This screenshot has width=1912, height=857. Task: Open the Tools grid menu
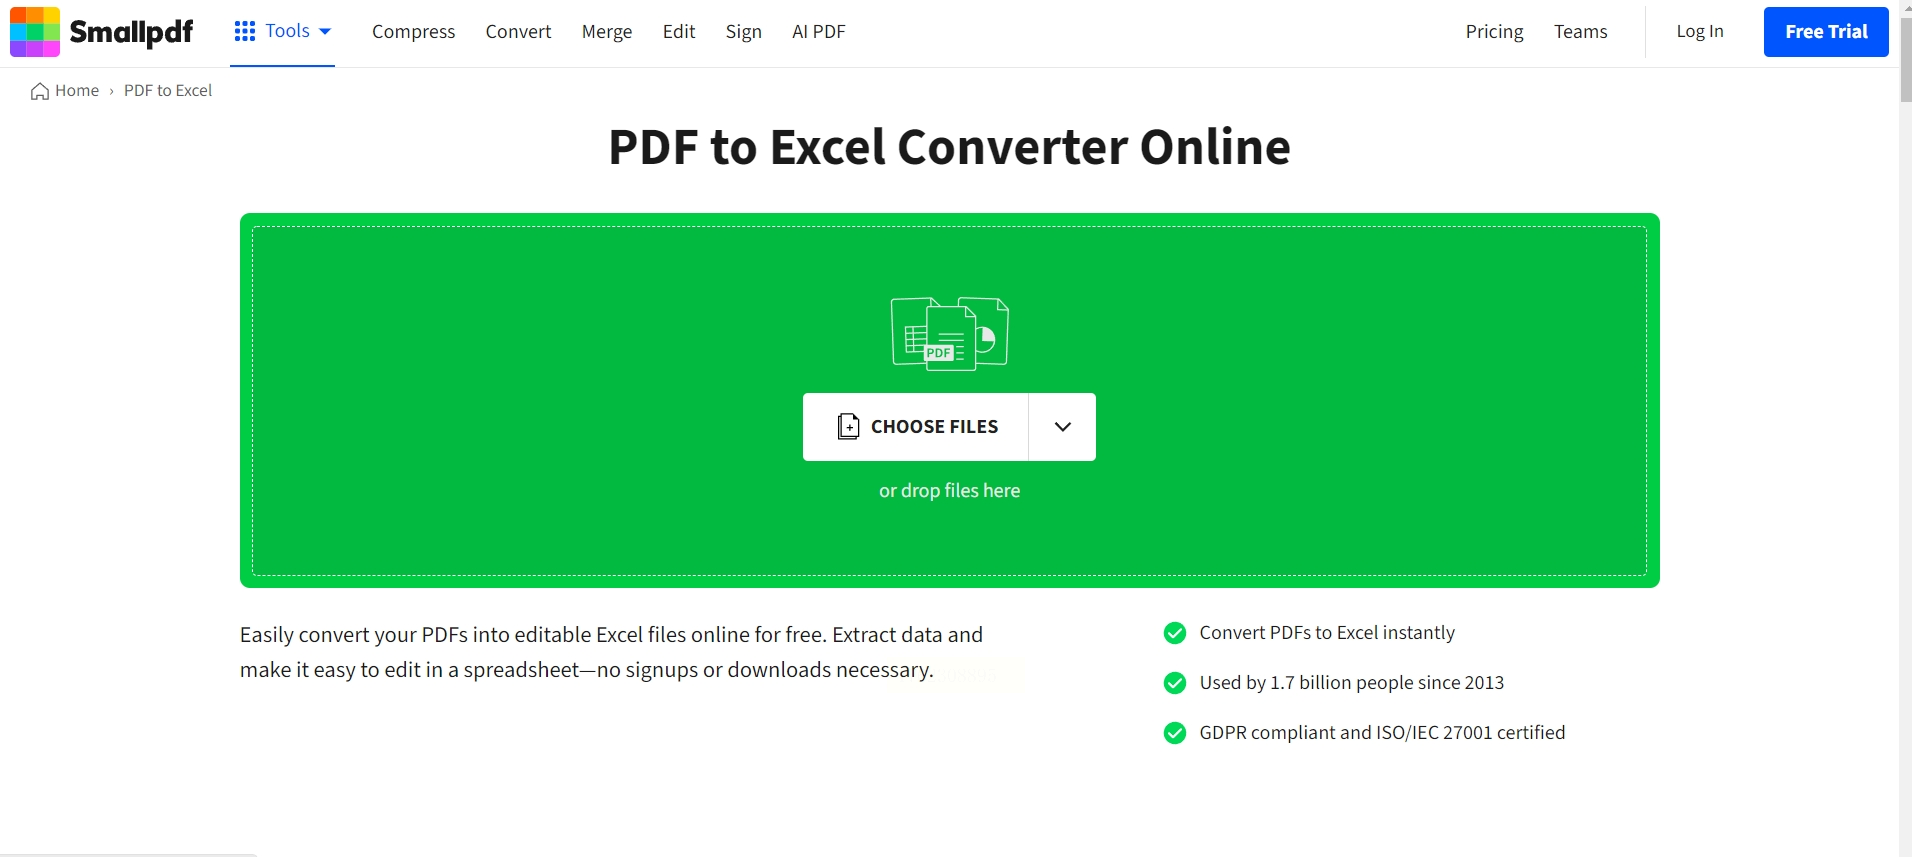(x=282, y=32)
